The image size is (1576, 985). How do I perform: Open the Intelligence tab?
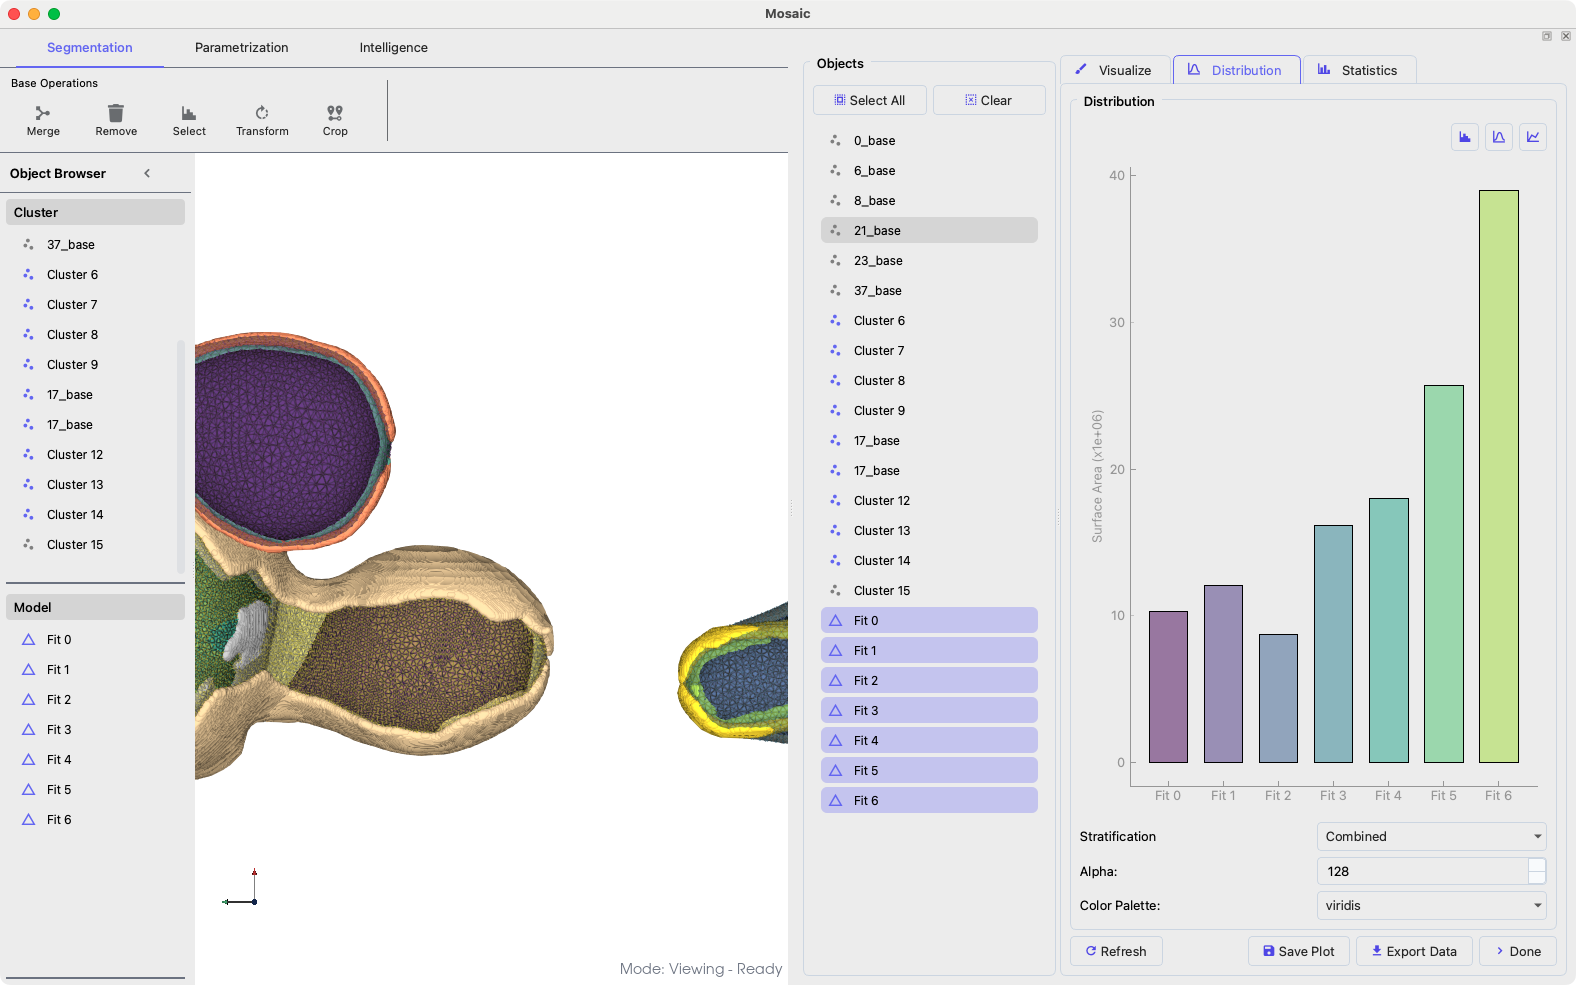394,48
